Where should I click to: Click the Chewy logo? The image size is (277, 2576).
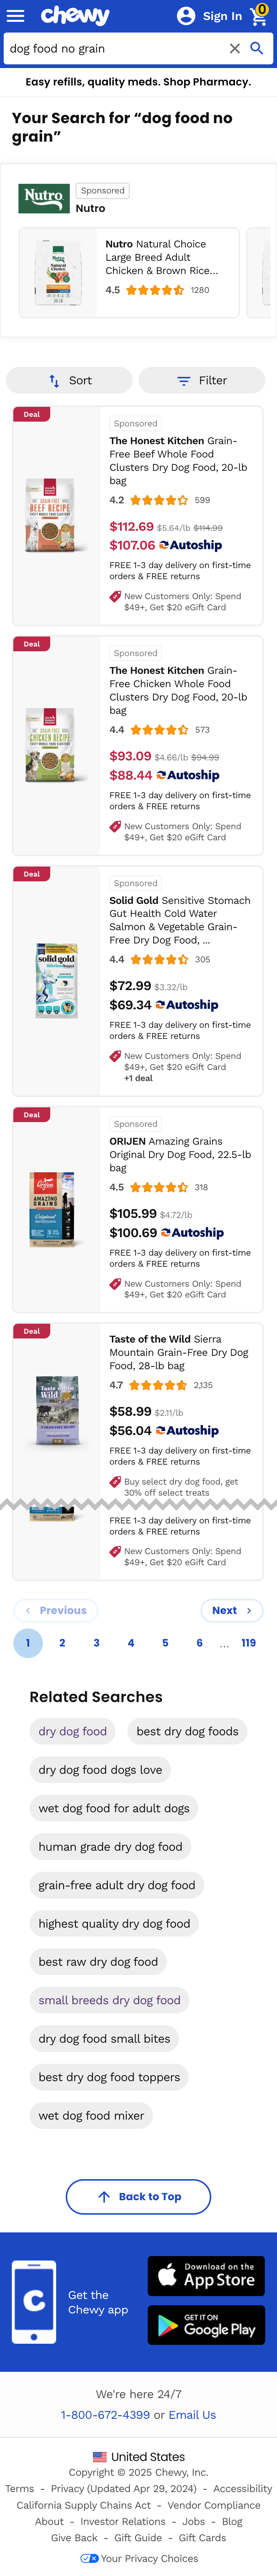[75, 16]
